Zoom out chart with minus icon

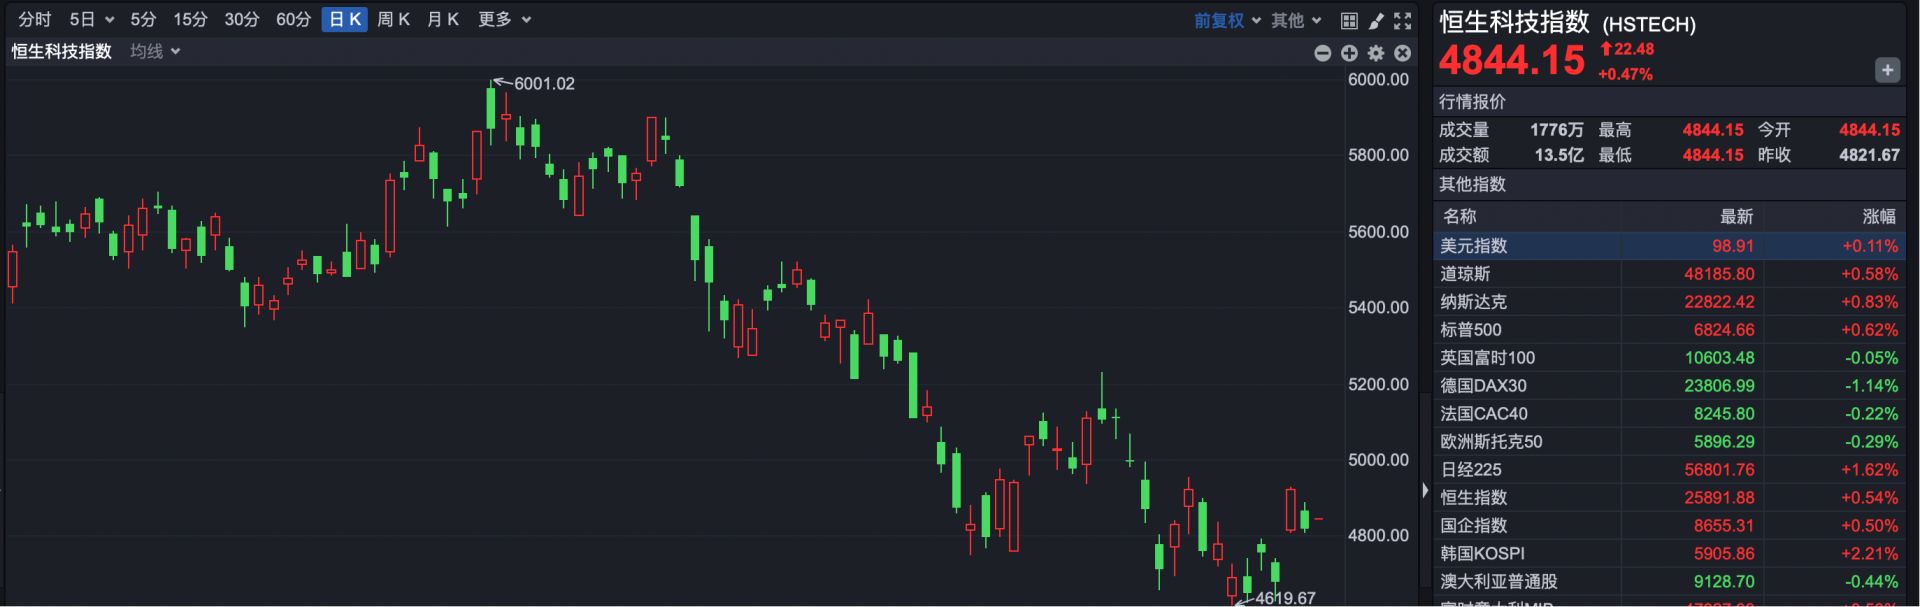pos(1322,53)
